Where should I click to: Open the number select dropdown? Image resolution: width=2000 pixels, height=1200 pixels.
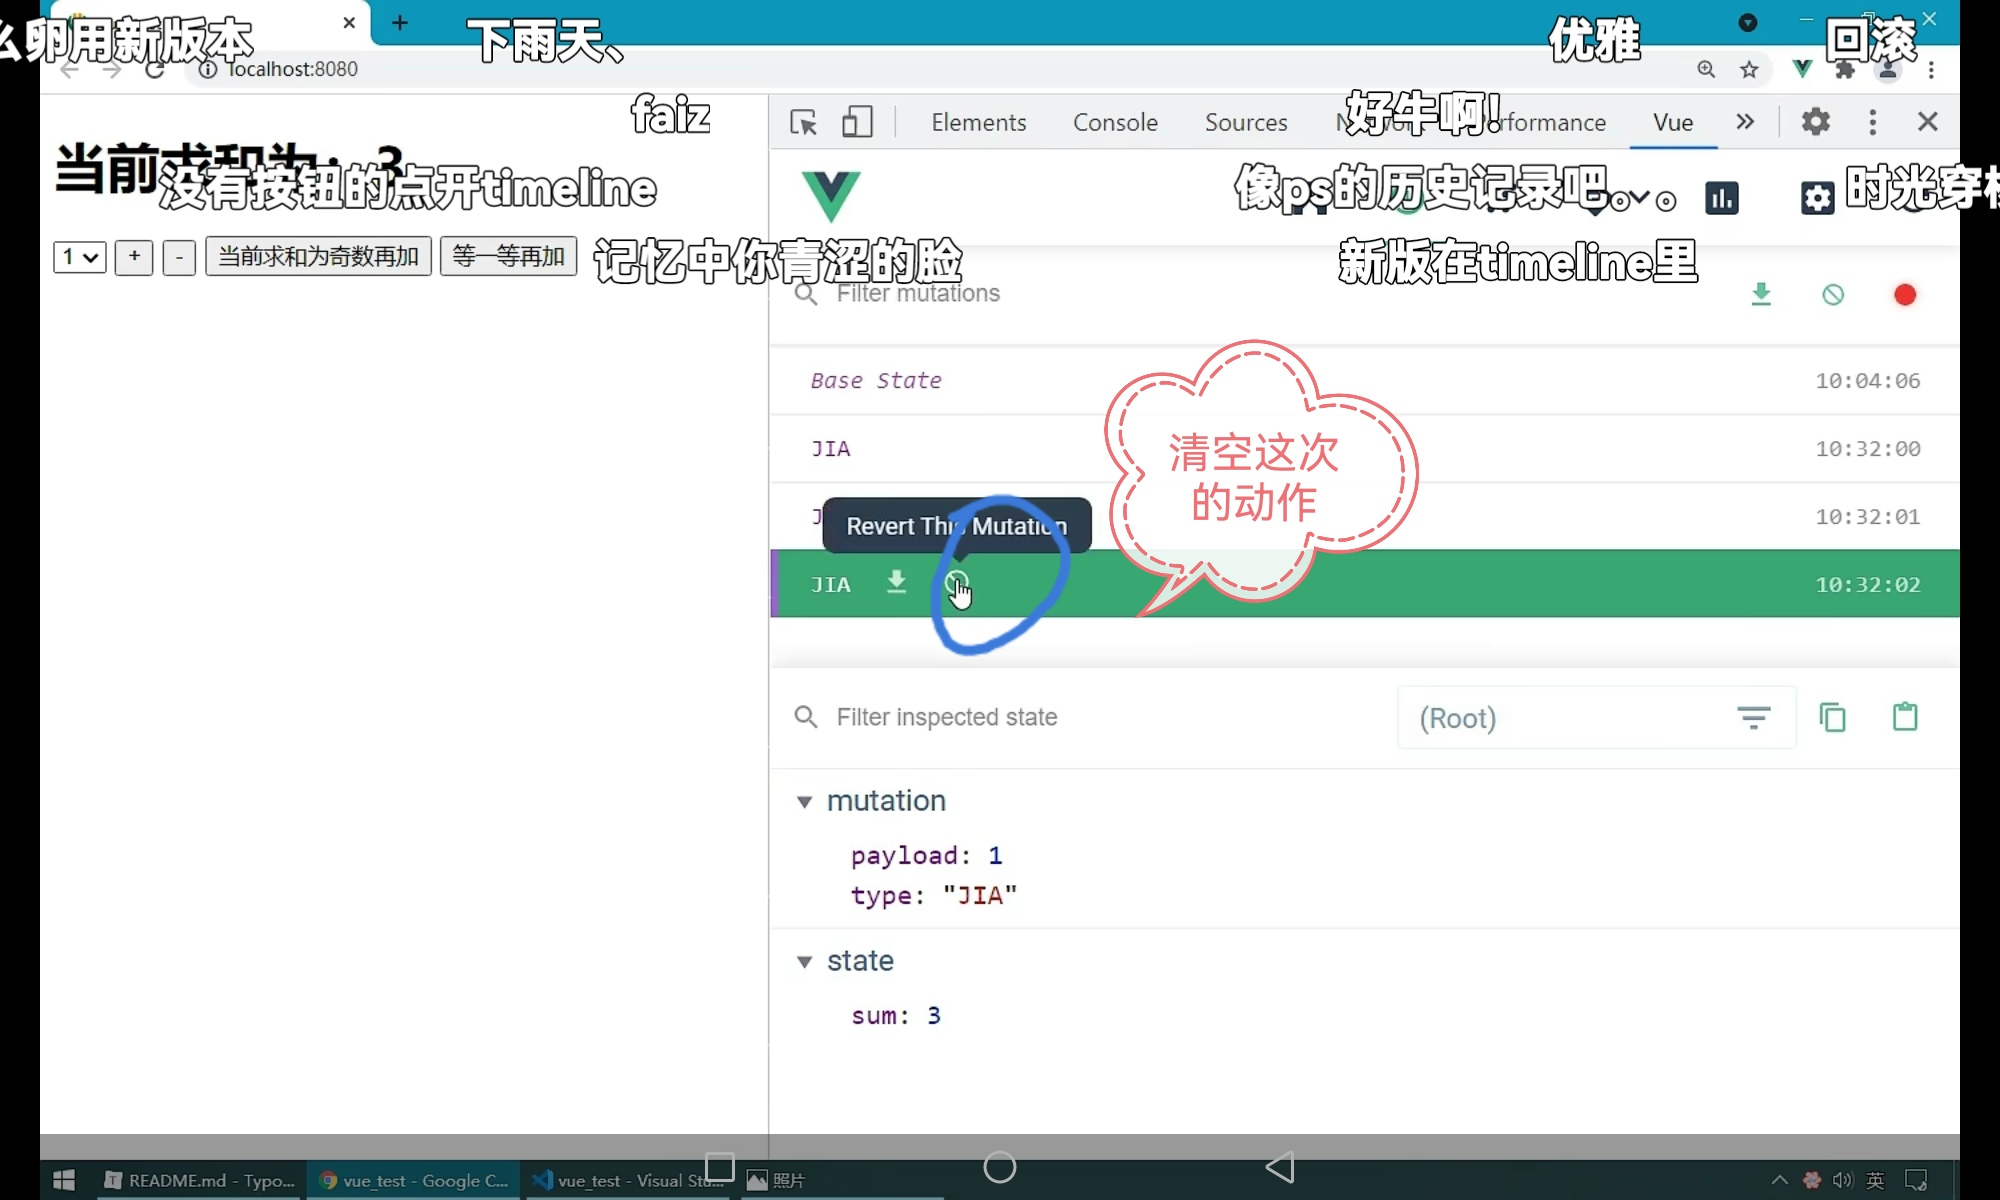(79, 257)
